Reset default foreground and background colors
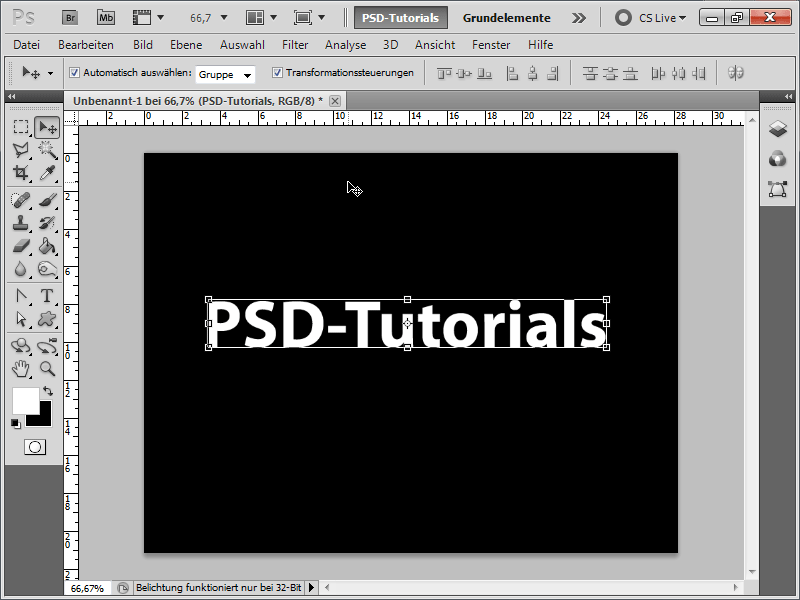The width and height of the screenshot is (800, 600). [16, 423]
